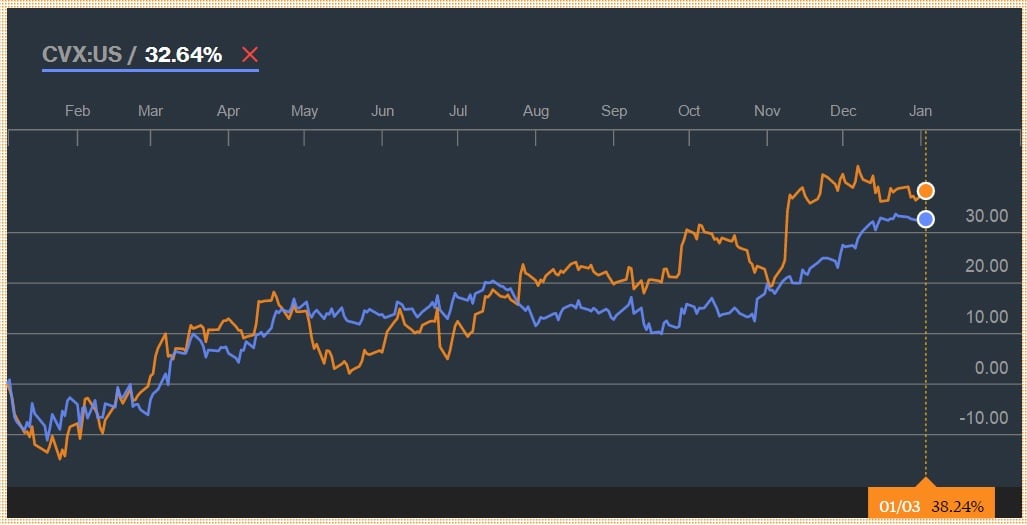
Task: Click the orange endpoint circle marker
Action: pos(926,191)
